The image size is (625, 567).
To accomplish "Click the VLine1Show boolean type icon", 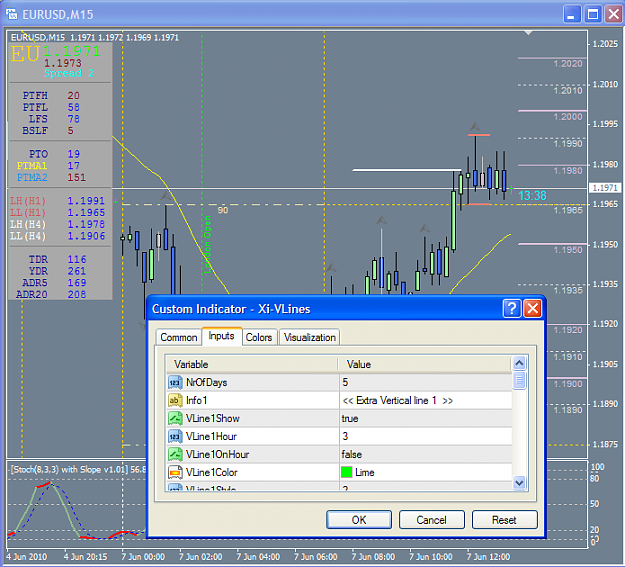I will (175, 418).
